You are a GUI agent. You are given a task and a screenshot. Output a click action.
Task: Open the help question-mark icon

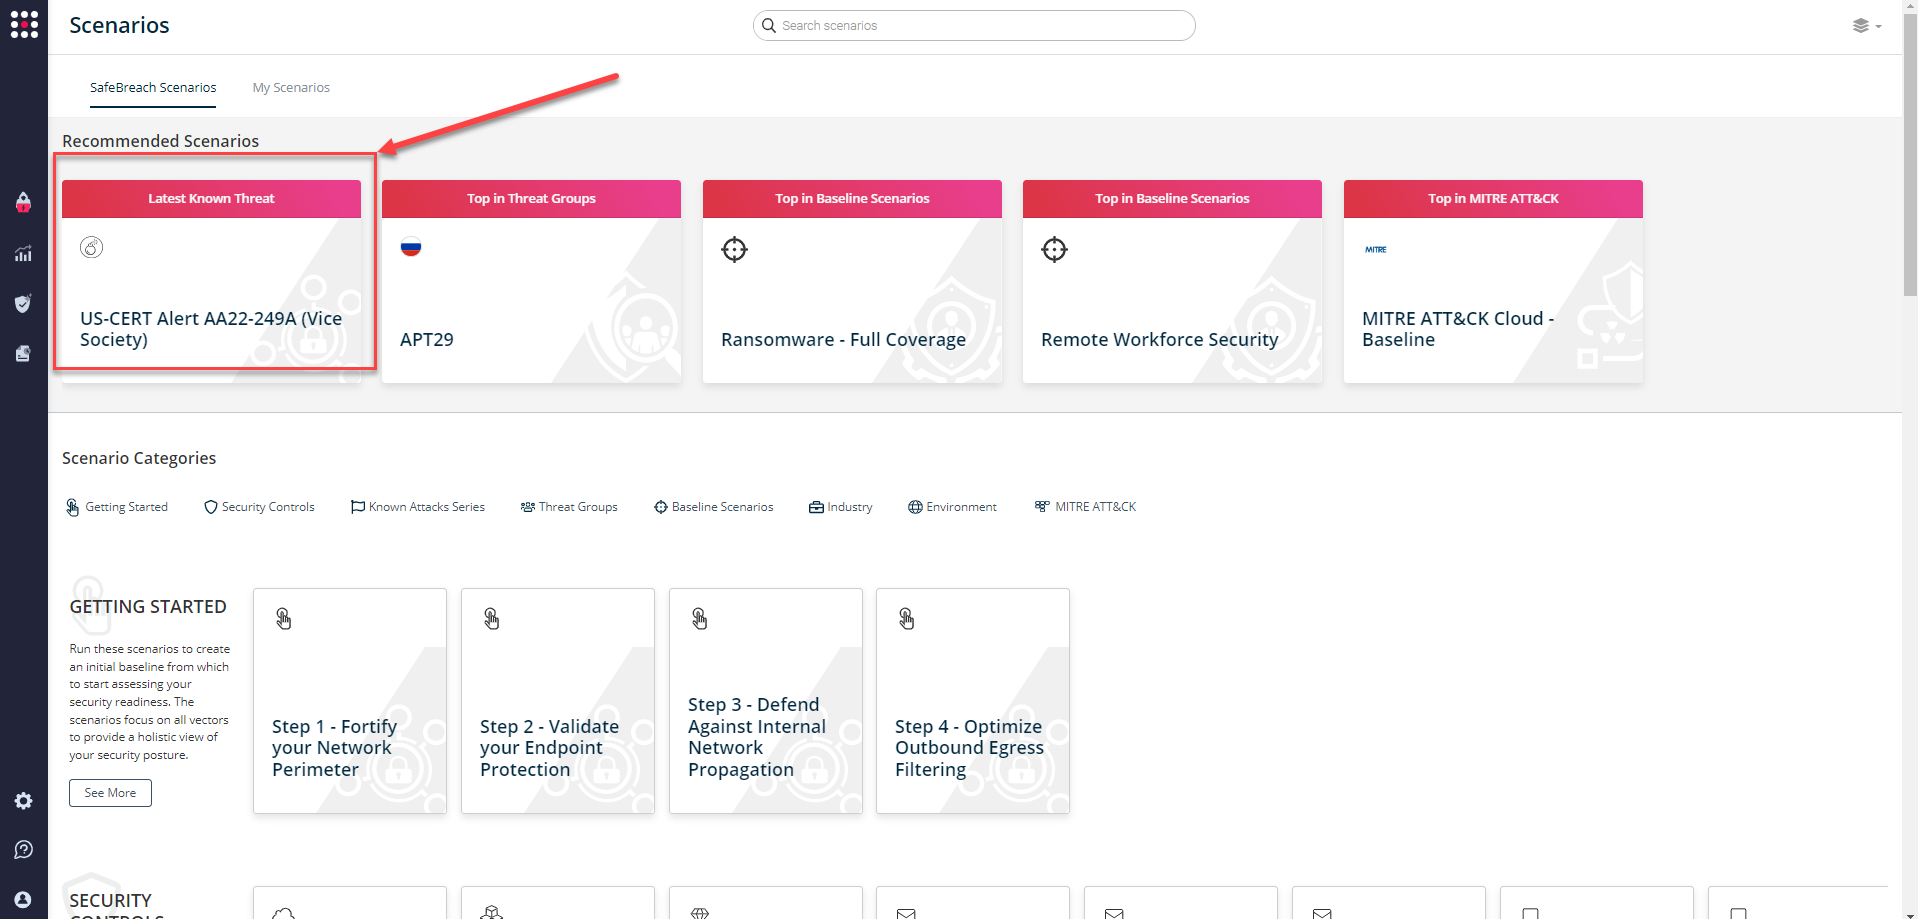[23, 849]
